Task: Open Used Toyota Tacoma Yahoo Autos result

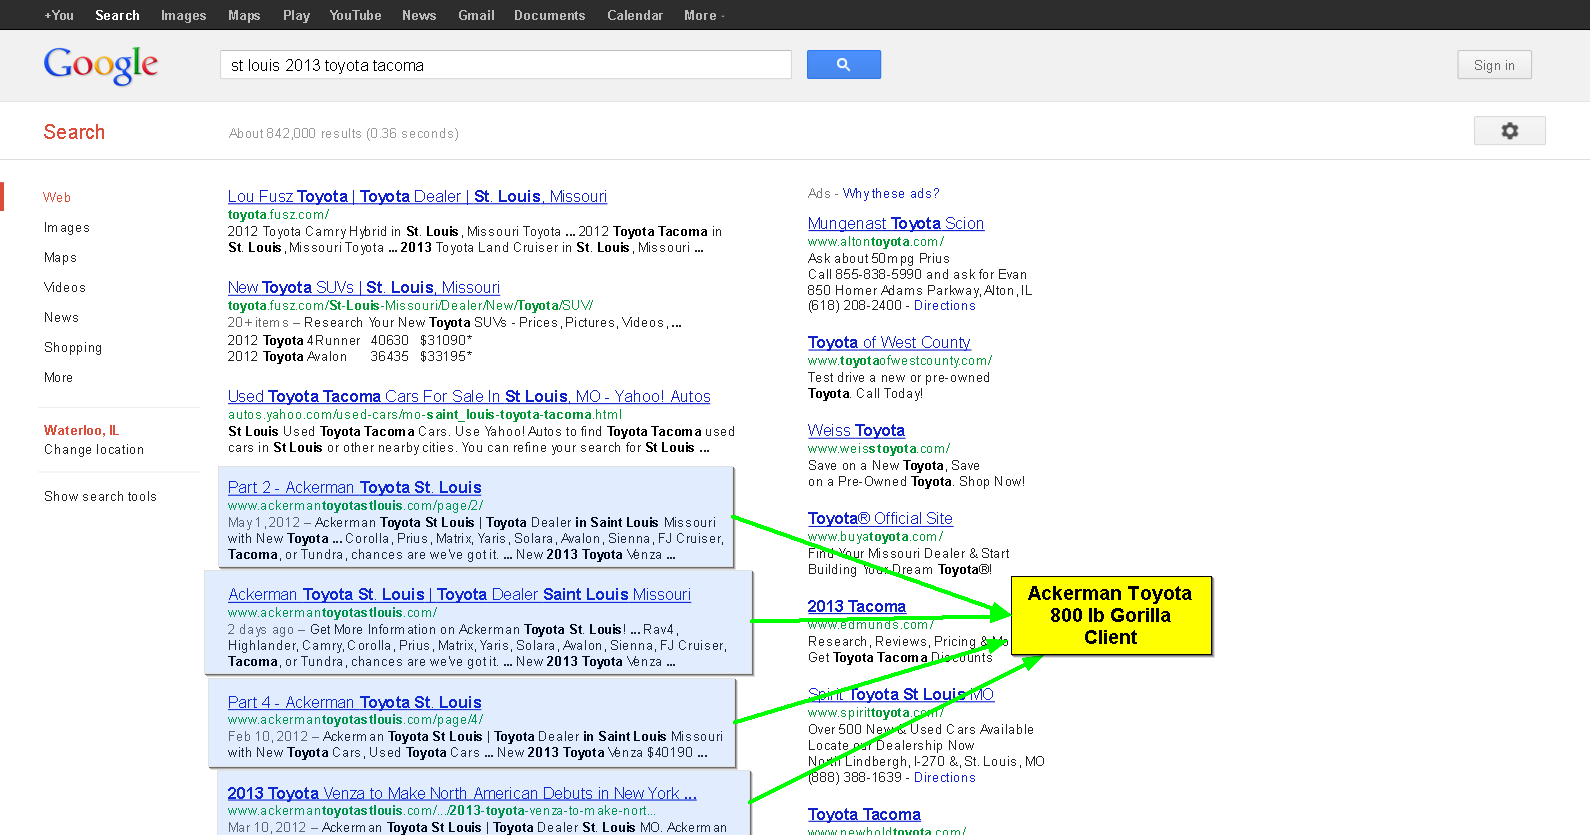Action: tap(469, 396)
